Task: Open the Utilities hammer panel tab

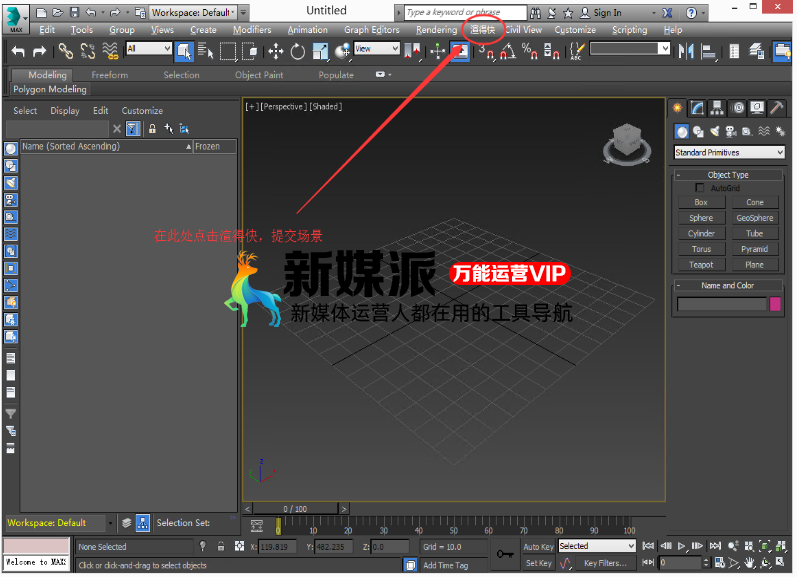Action: coord(777,108)
